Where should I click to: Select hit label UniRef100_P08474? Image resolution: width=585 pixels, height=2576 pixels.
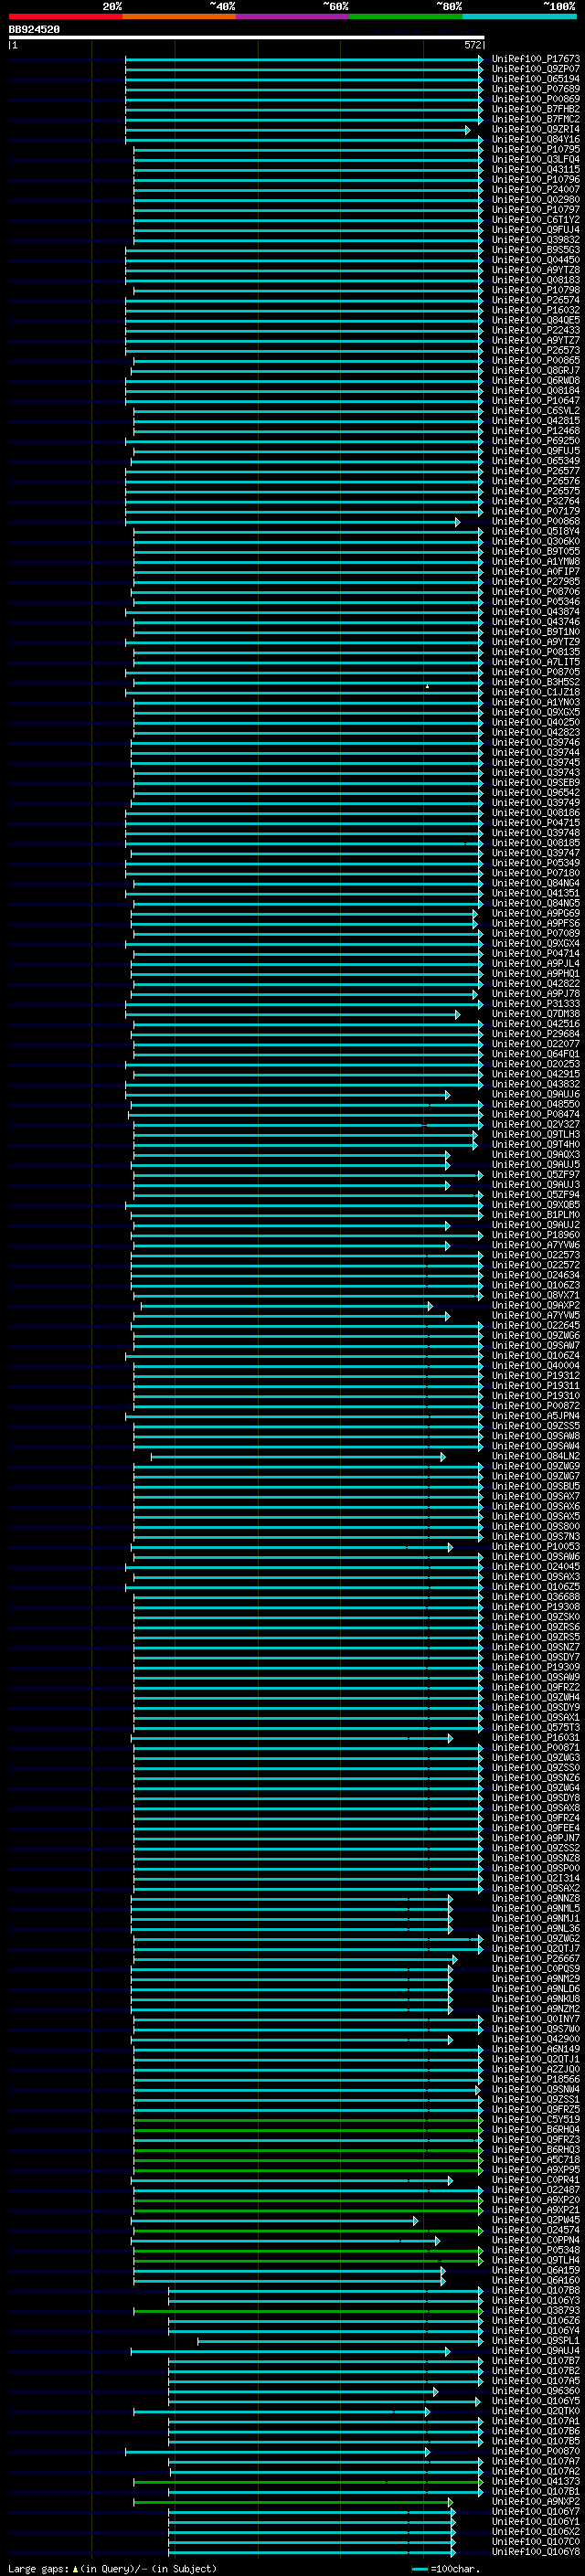tap(536, 1114)
